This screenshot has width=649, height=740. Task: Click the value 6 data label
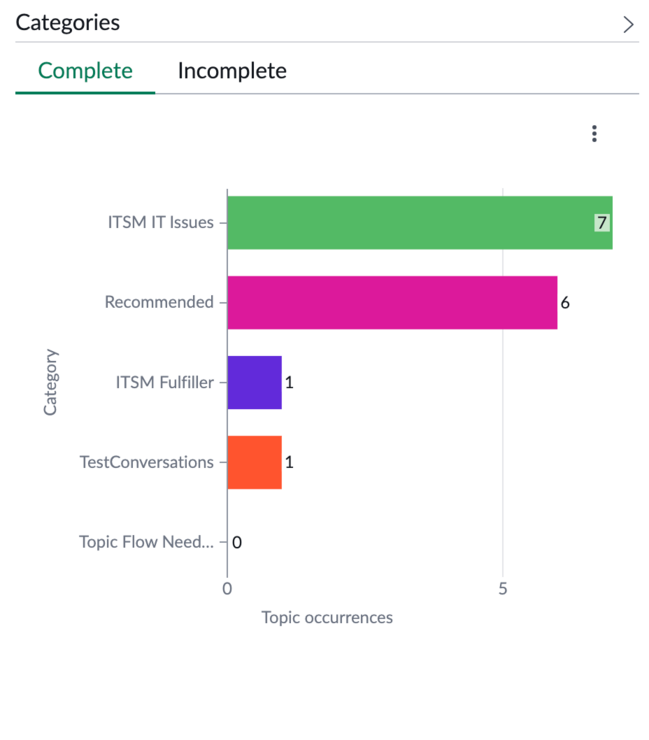click(x=565, y=303)
